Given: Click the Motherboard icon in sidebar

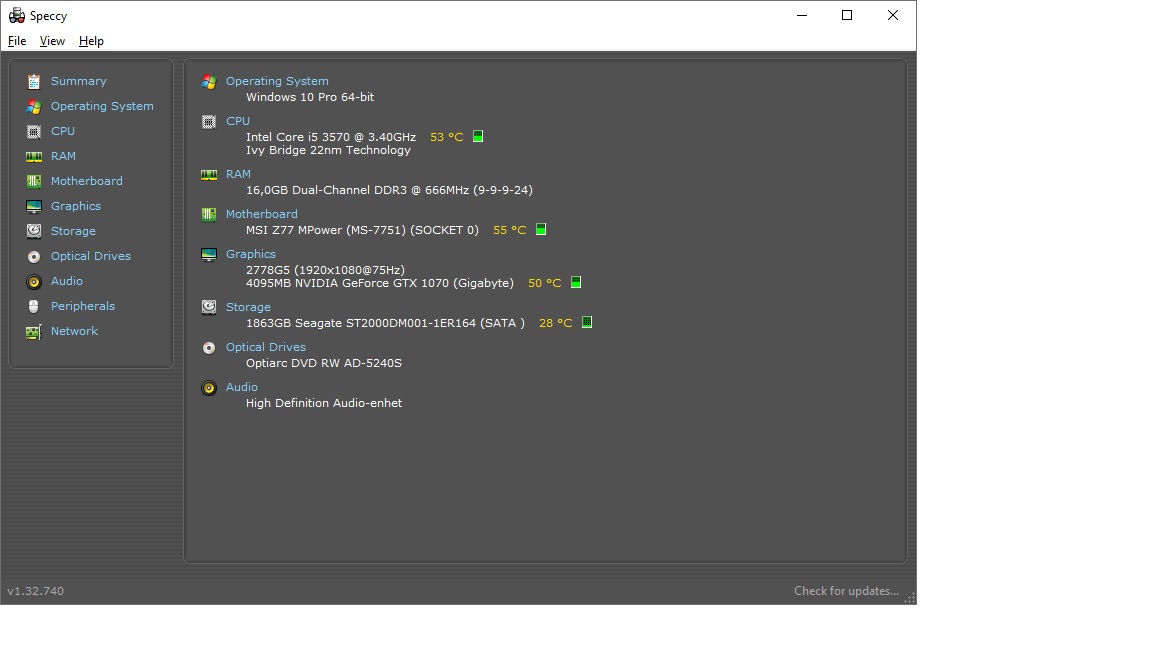Looking at the screenshot, I should click(x=34, y=181).
